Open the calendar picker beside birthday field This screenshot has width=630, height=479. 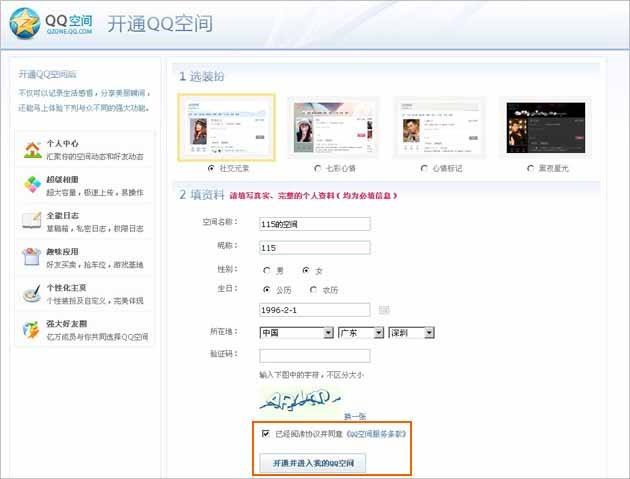383,310
